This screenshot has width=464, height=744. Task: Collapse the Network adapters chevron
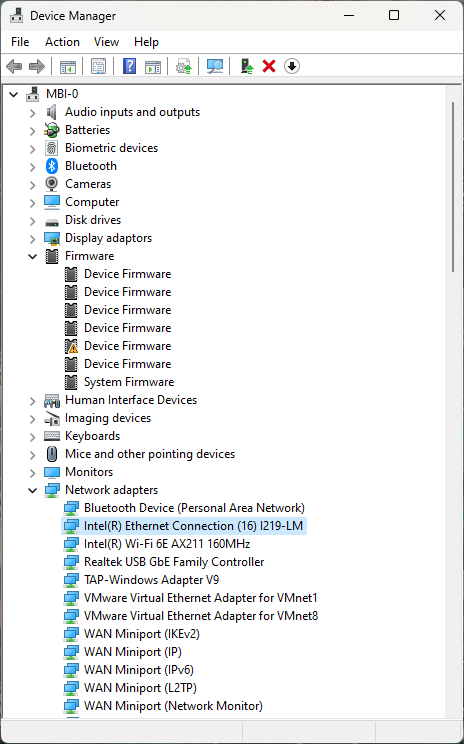pyautogui.click(x=32, y=491)
